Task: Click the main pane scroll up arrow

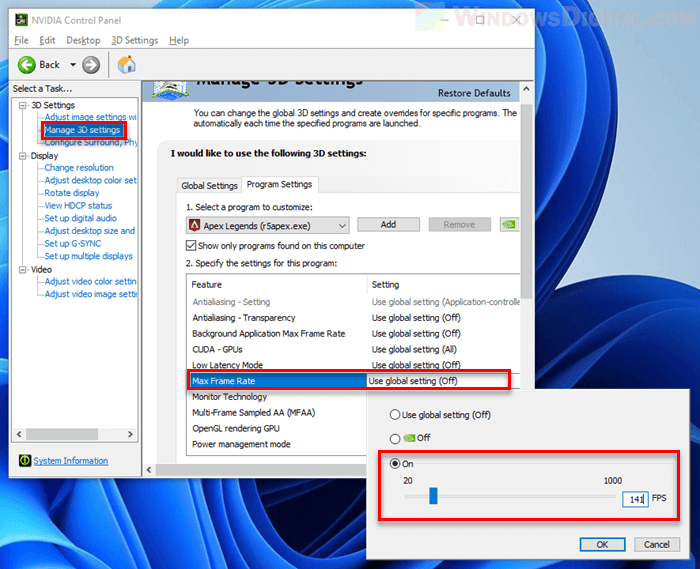Action: [x=526, y=89]
